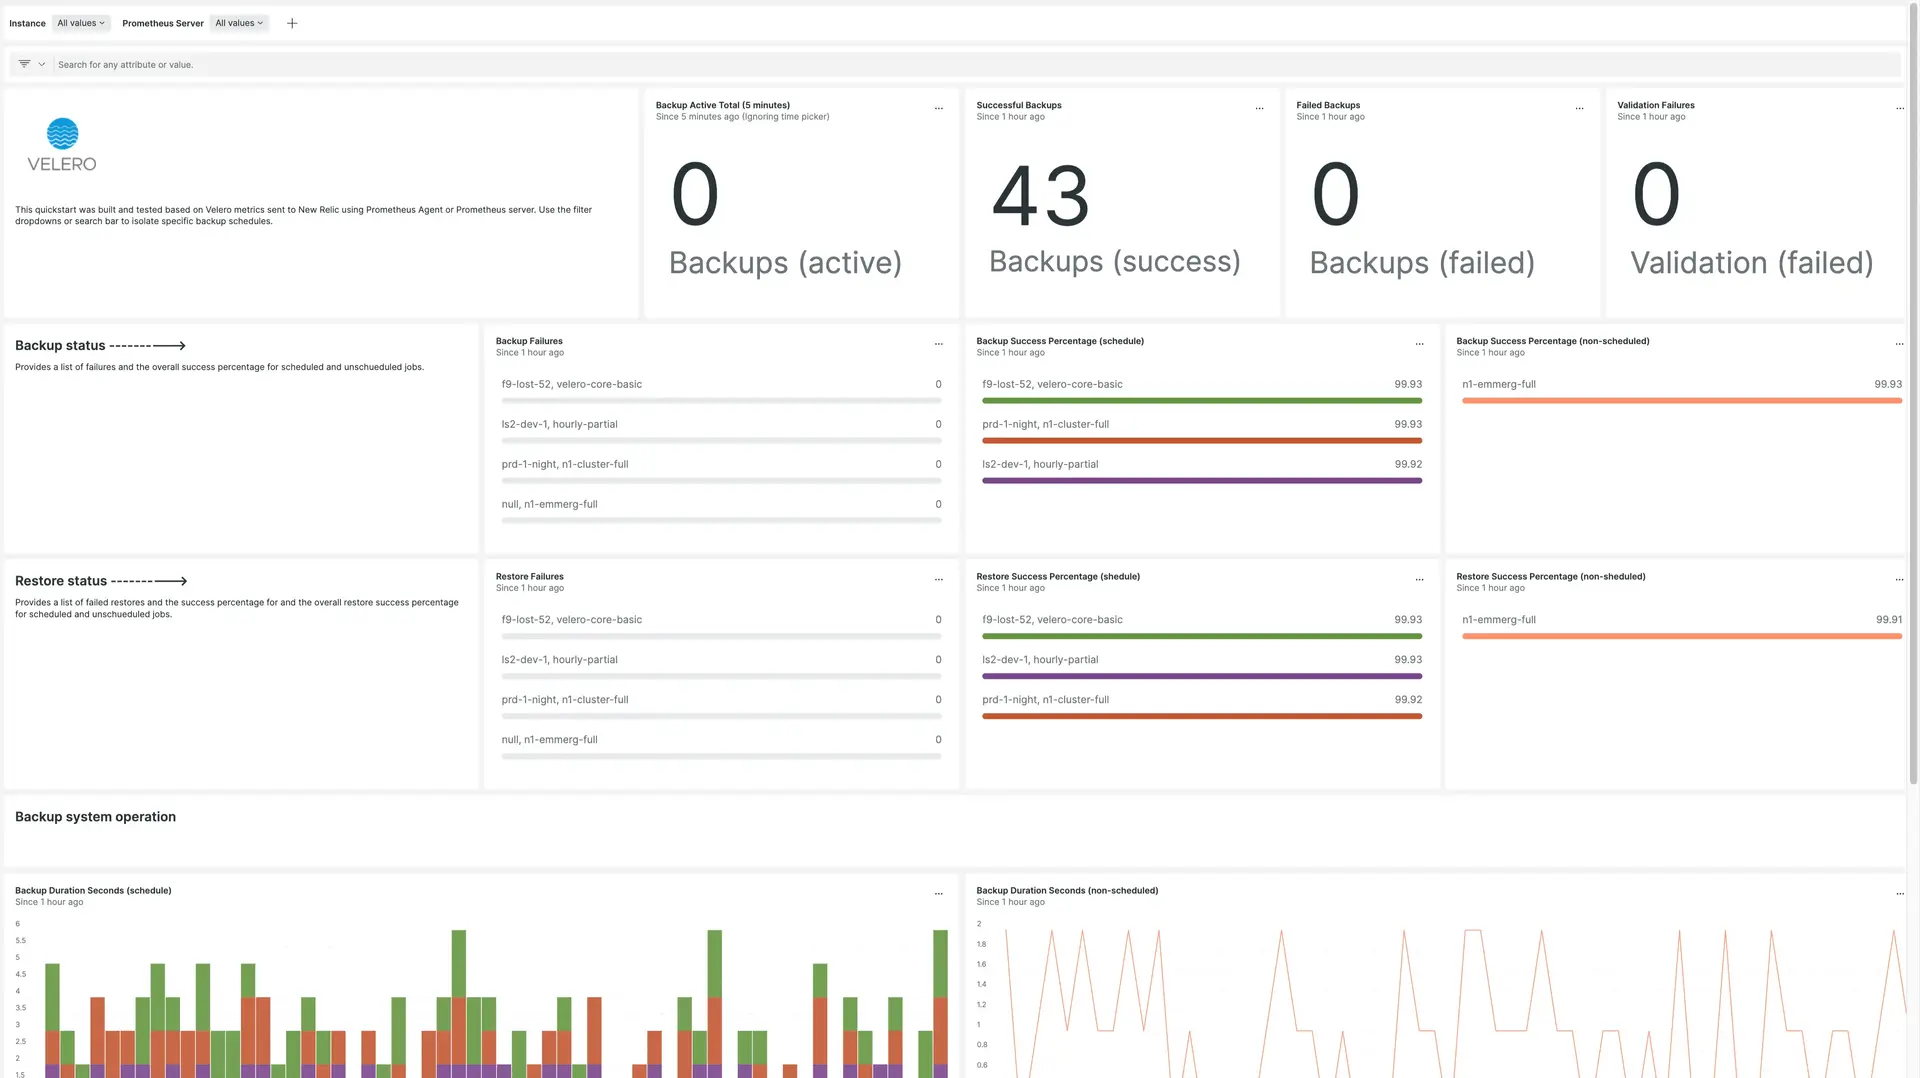Open Backup Active Total widget options menu
Screen dimensions: 1920x1078
point(938,108)
